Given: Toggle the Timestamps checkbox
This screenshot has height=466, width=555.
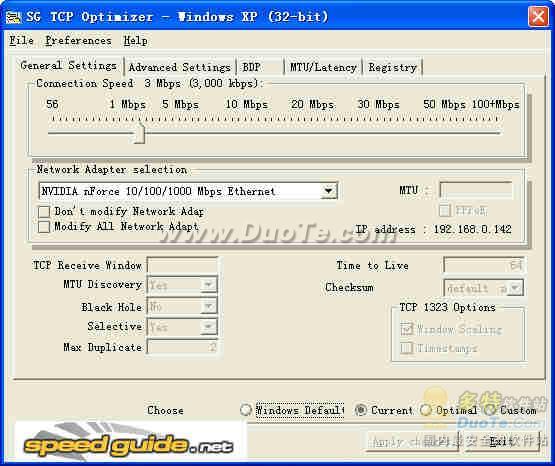Looking at the screenshot, I should tap(407, 348).
